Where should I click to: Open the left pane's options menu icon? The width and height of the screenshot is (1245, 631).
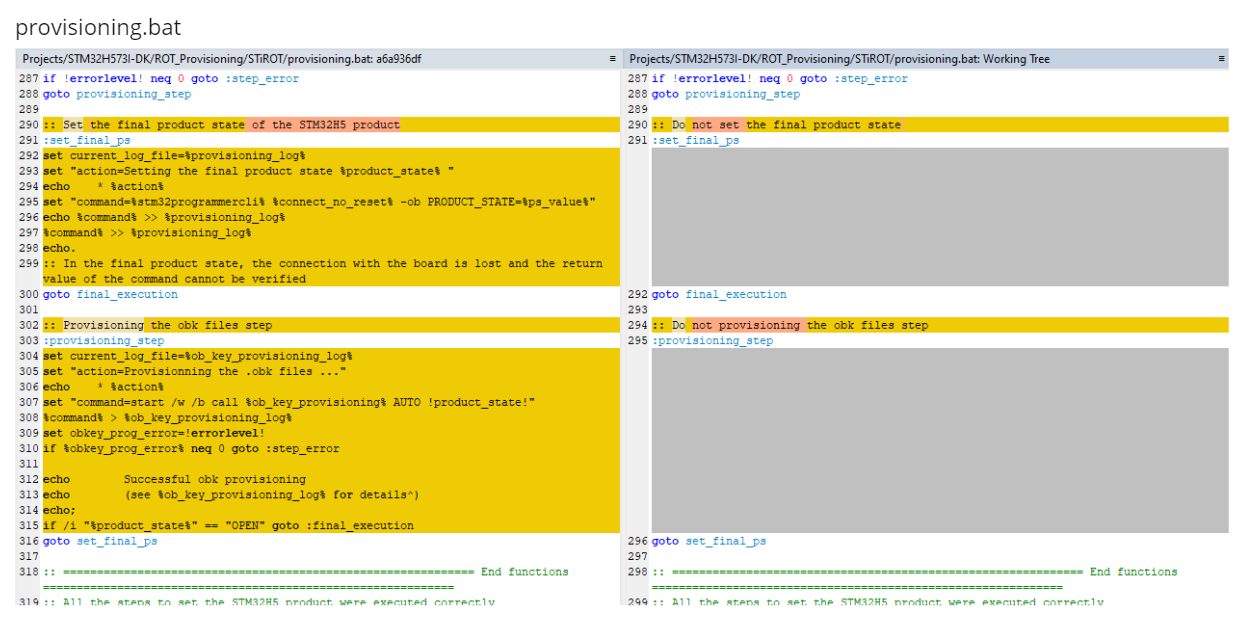coord(611,59)
